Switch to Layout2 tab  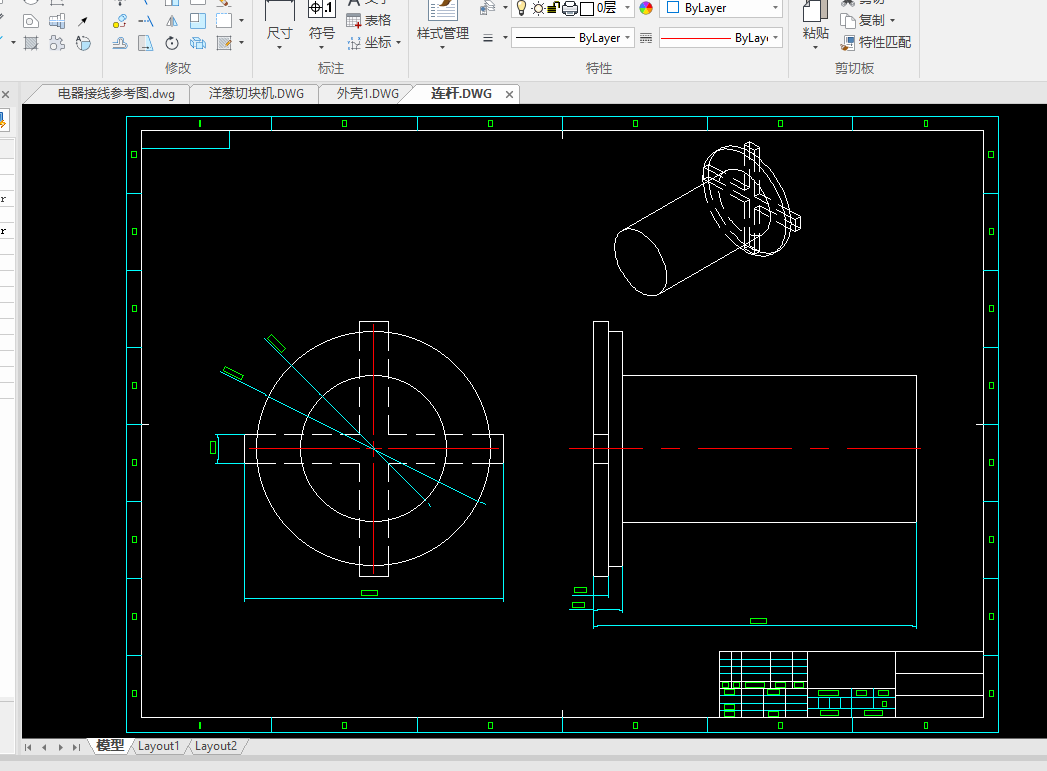(216, 746)
